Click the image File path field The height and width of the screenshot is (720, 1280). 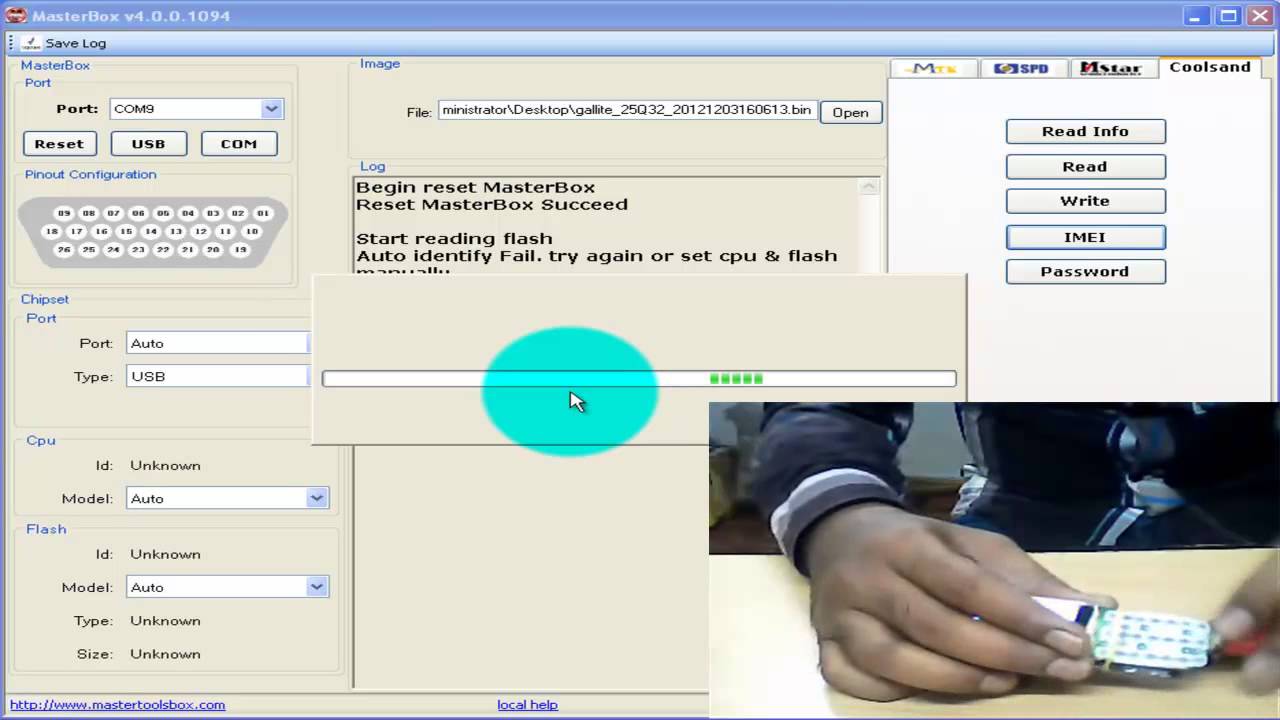(627, 110)
